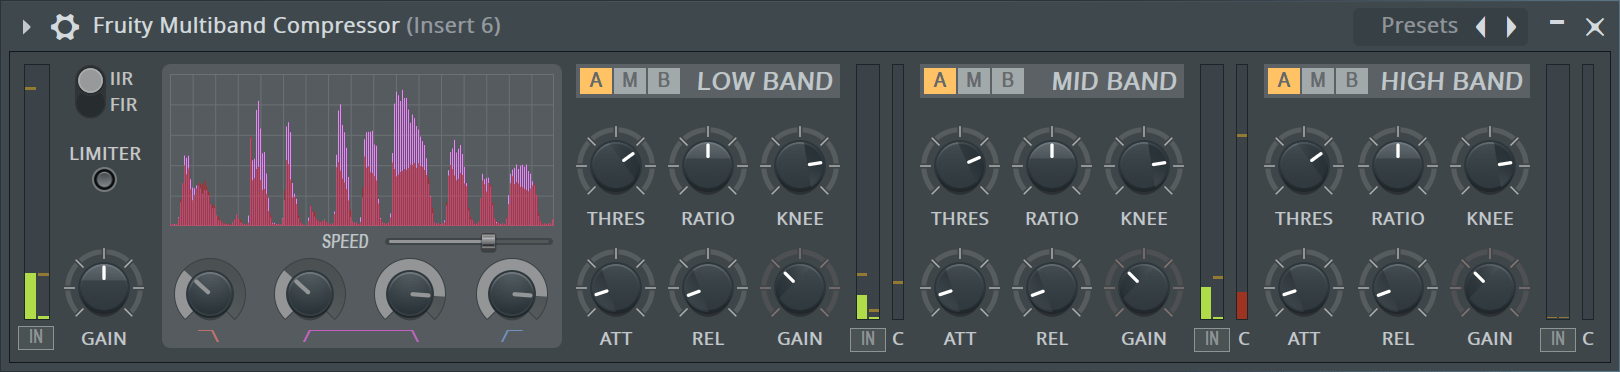1620x372 pixels.
Task: Select the B mode tab in mid band
Action: (1008, 81)
